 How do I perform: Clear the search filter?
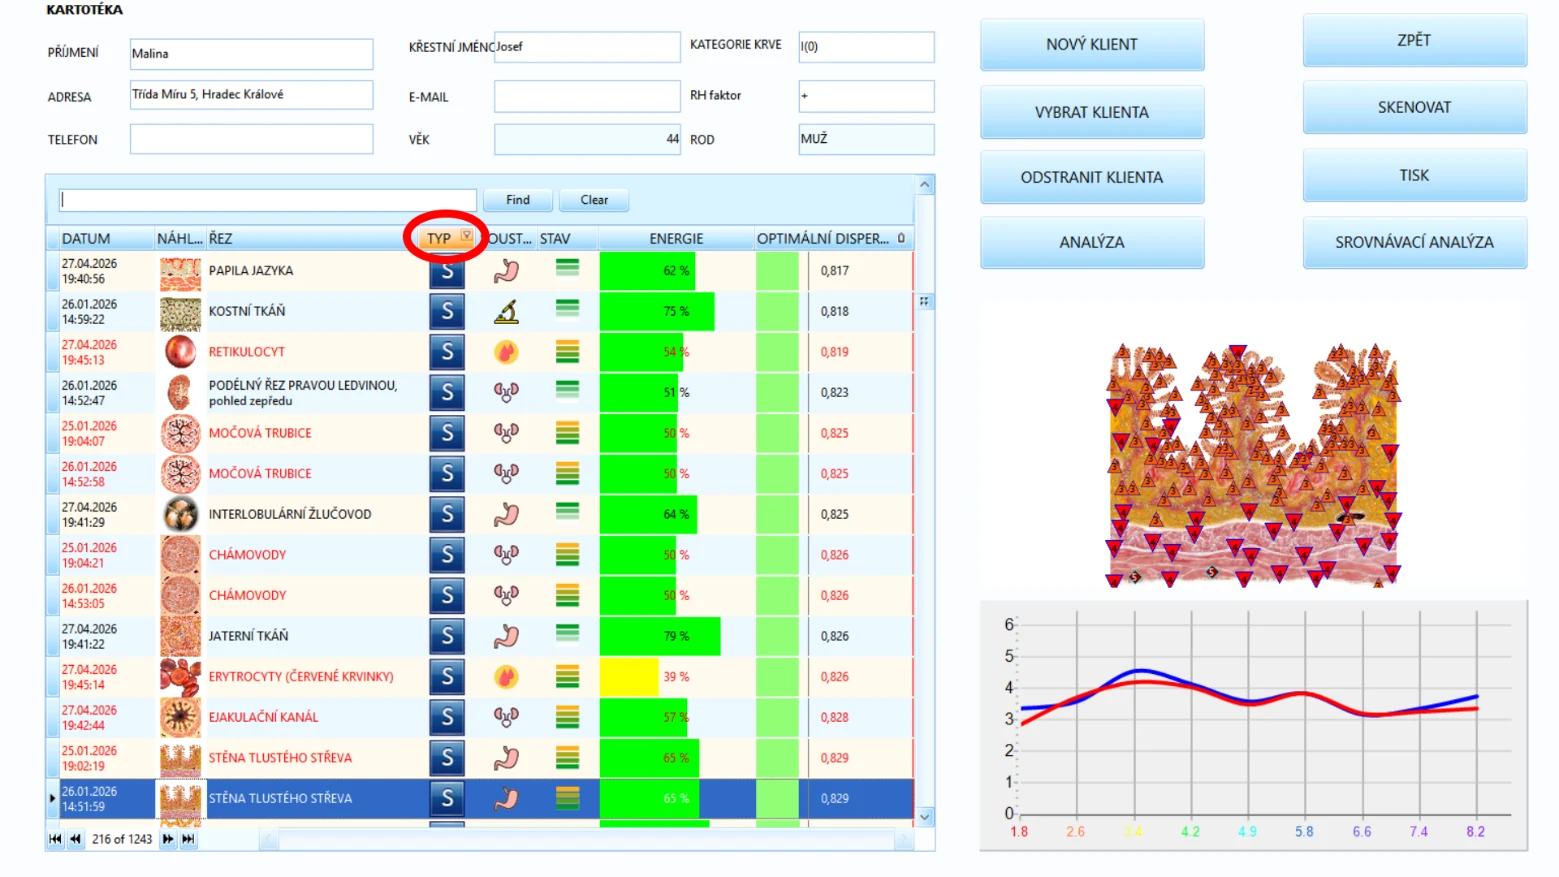tap(594, 200)
